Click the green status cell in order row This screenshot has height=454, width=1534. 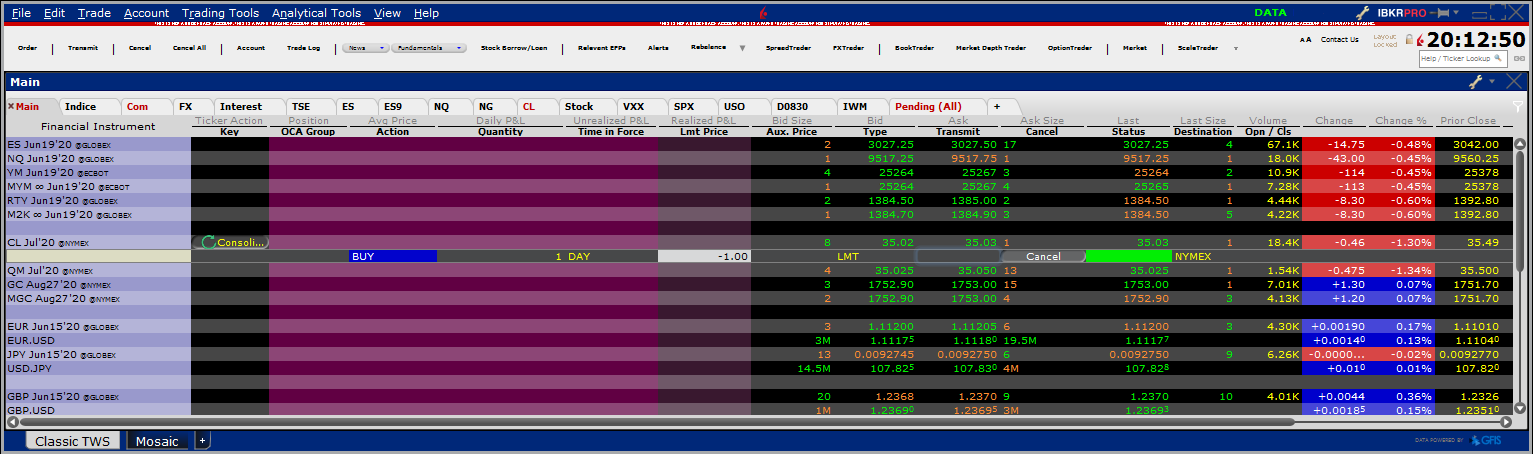click(x=1129, y=256)
